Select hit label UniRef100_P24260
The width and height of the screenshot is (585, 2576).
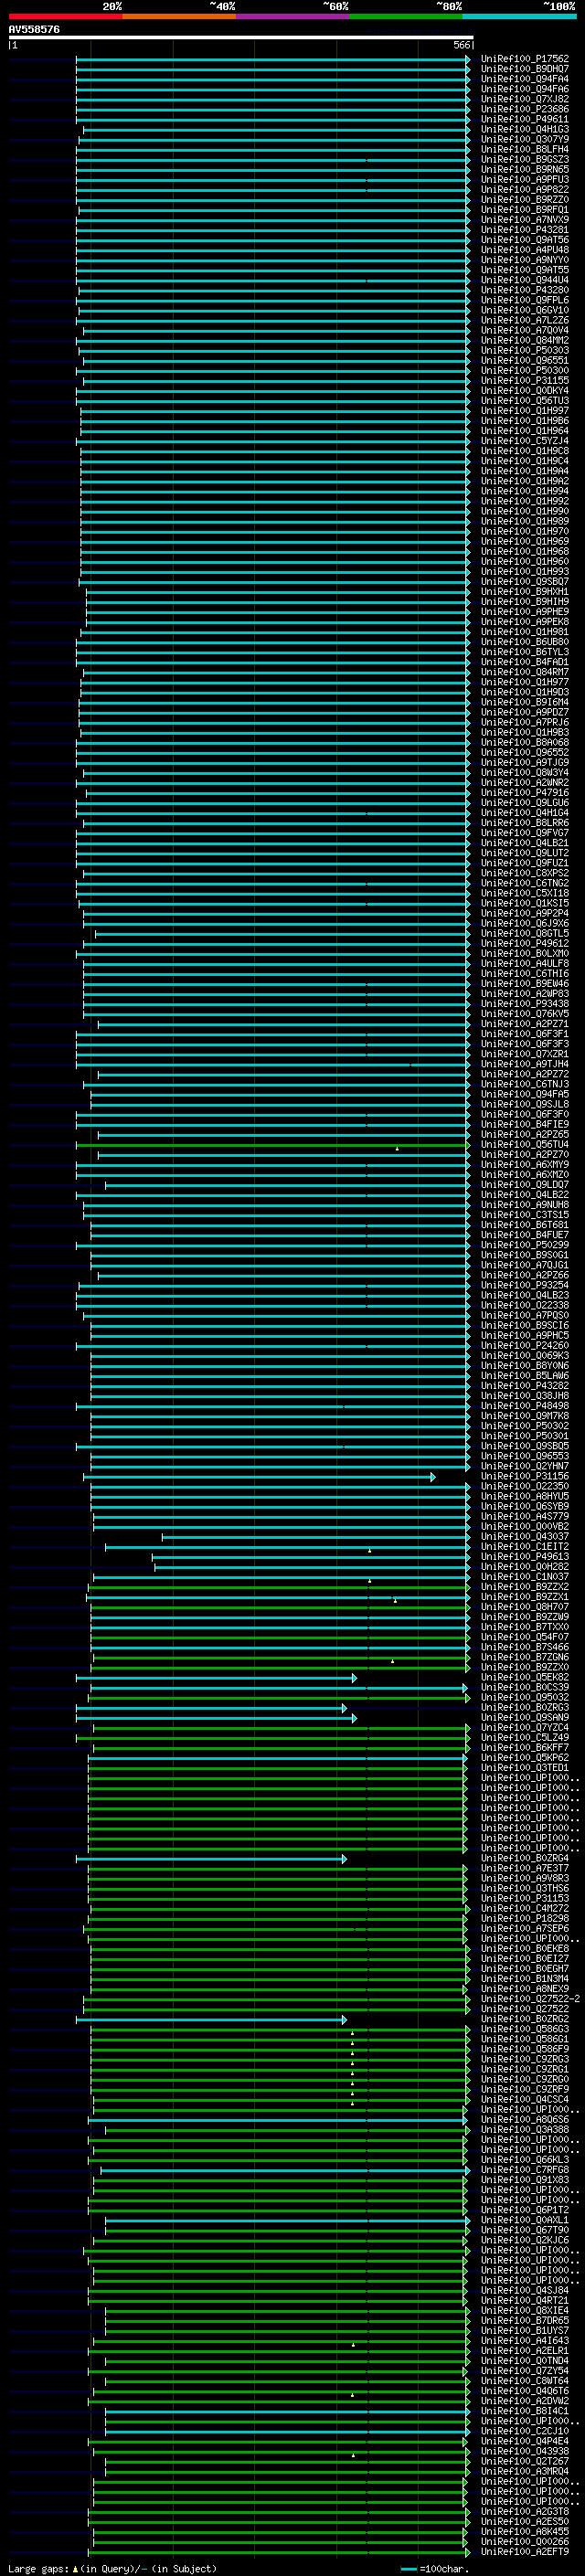coord(524,1346)
